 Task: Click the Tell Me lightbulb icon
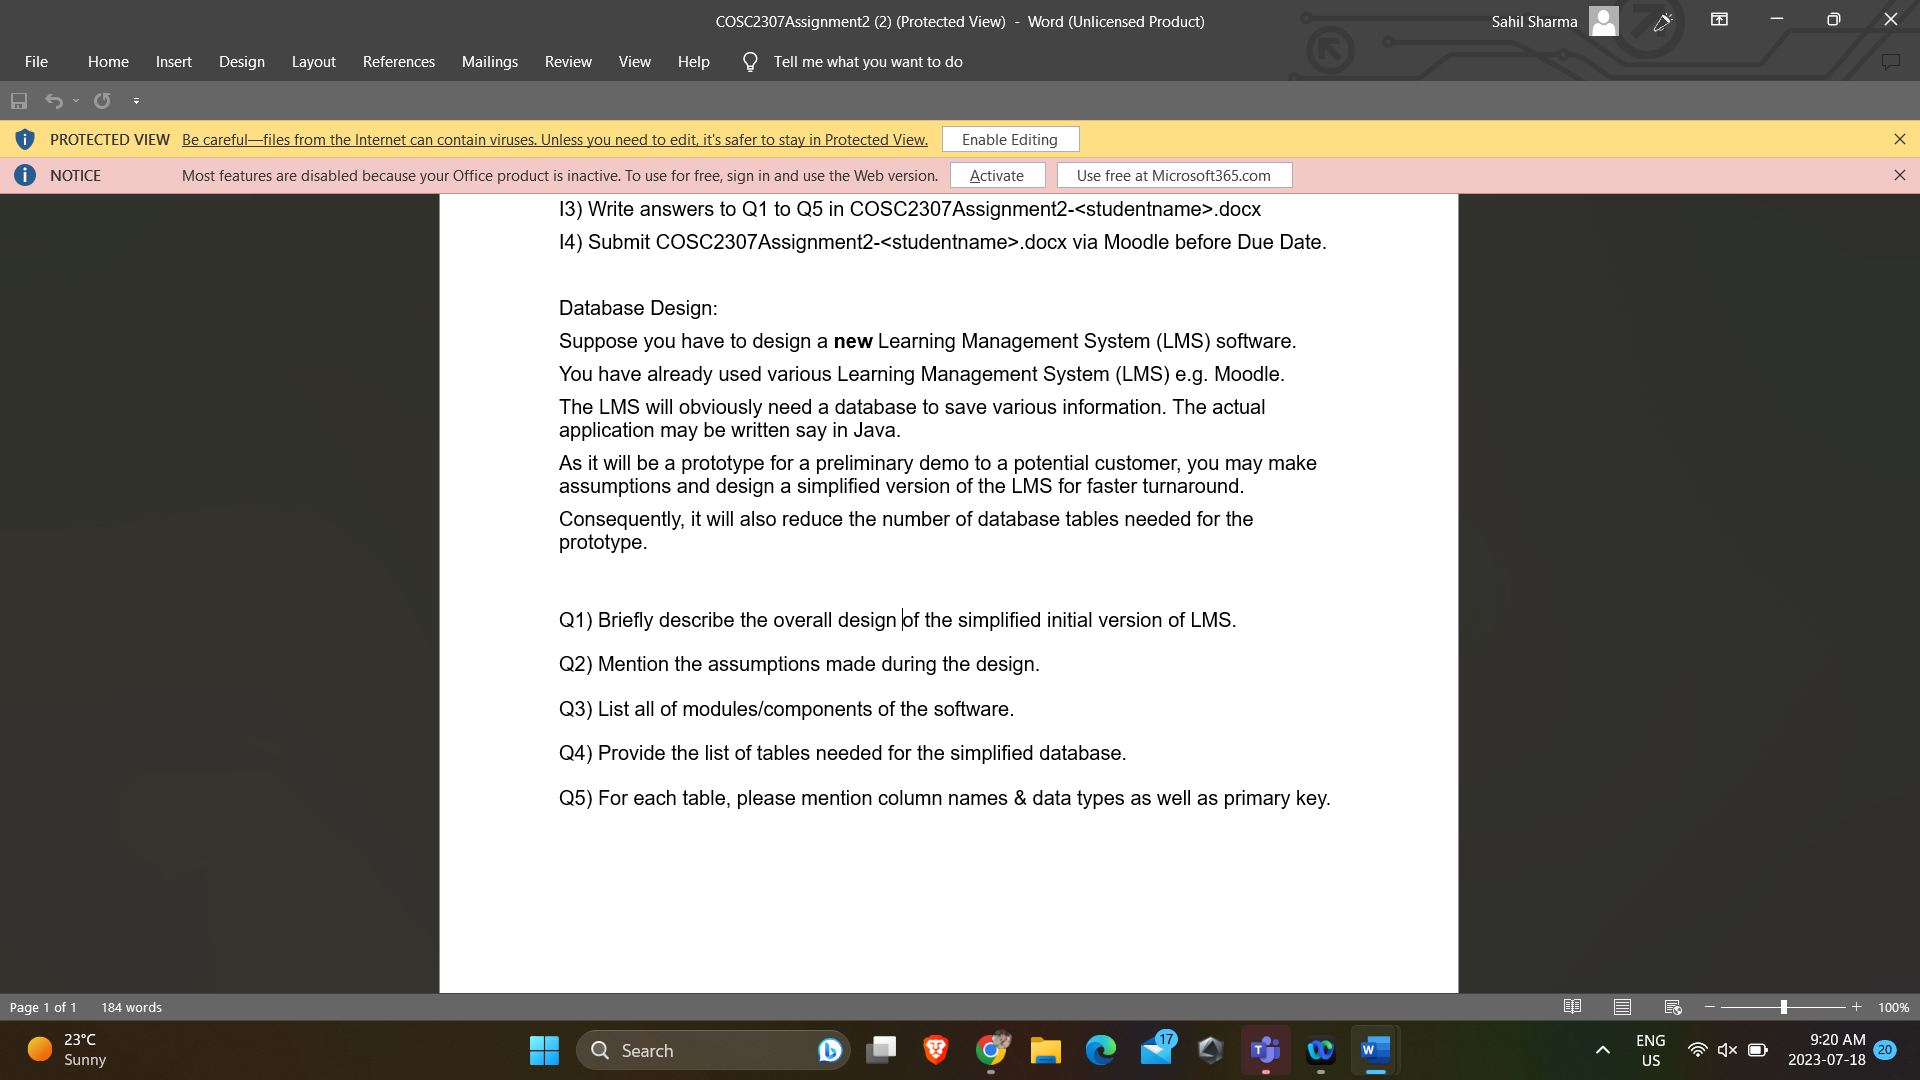[749, 61]
